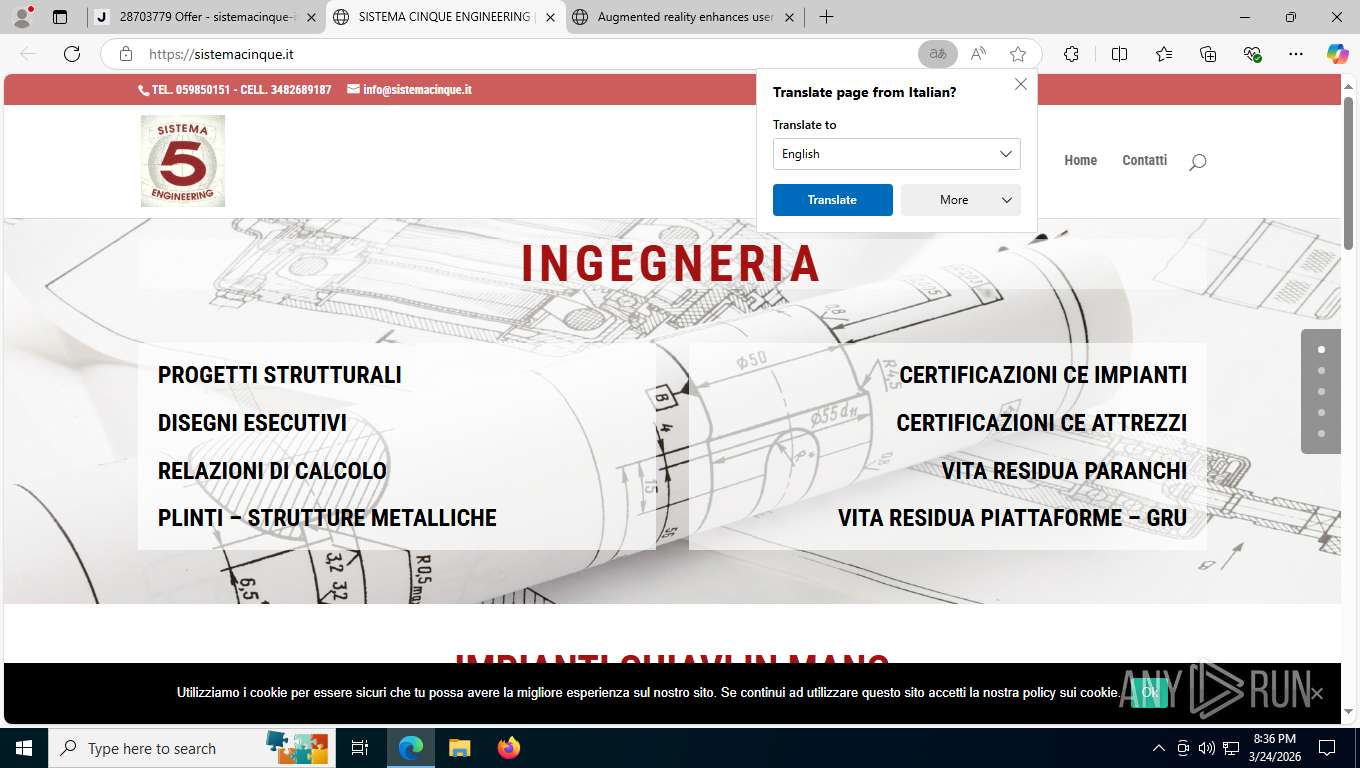Open Task View on taskbar
Viewport: 1360px width, 768px height.
(x=360, y=748)
